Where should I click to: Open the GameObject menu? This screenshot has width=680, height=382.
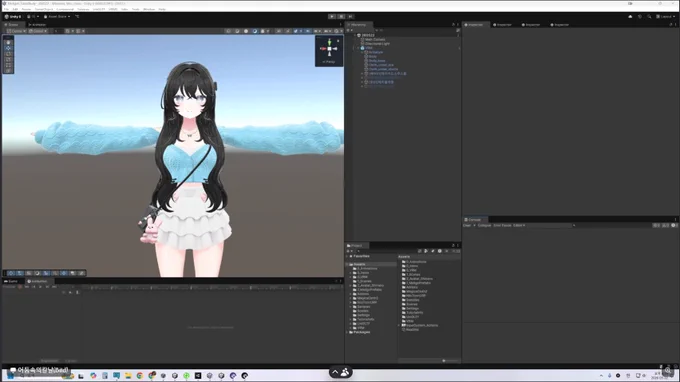[x=44, y=9]
